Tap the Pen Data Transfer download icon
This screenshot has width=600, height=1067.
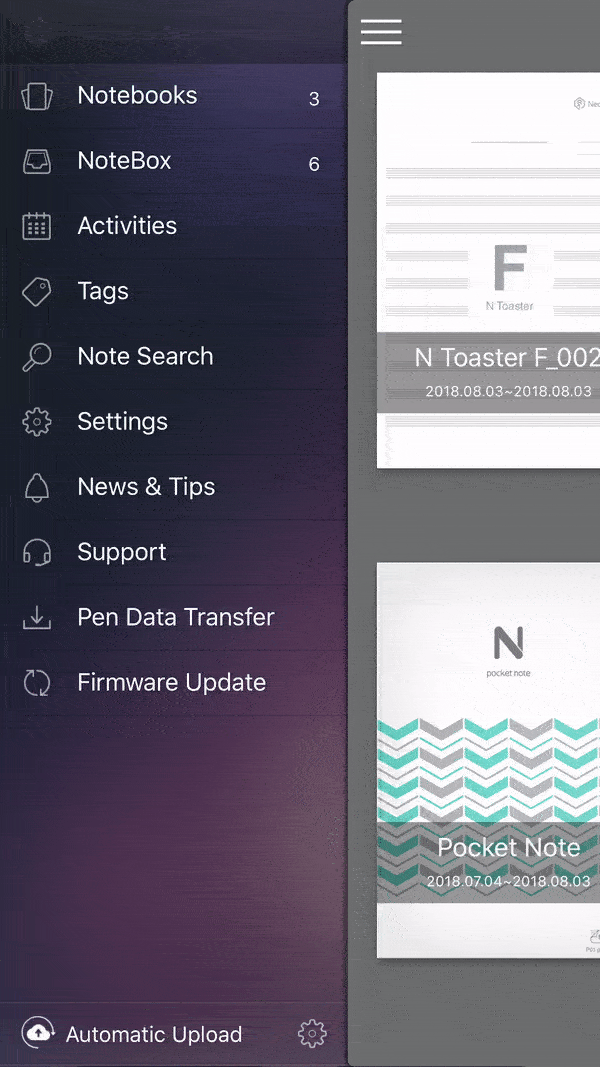[37, 617]
